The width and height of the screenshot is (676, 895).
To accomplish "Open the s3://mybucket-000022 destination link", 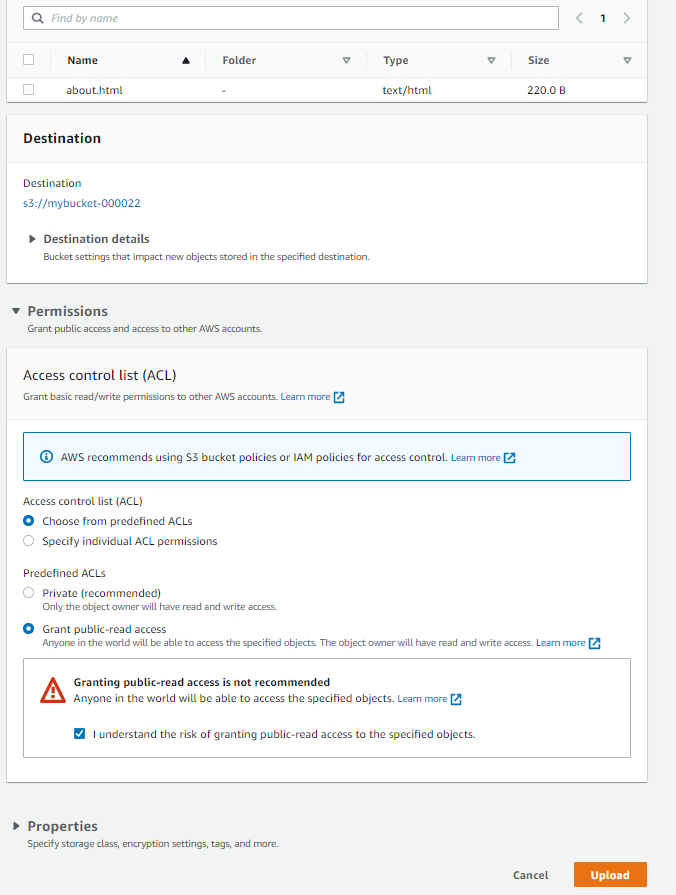I will [82, 203].
